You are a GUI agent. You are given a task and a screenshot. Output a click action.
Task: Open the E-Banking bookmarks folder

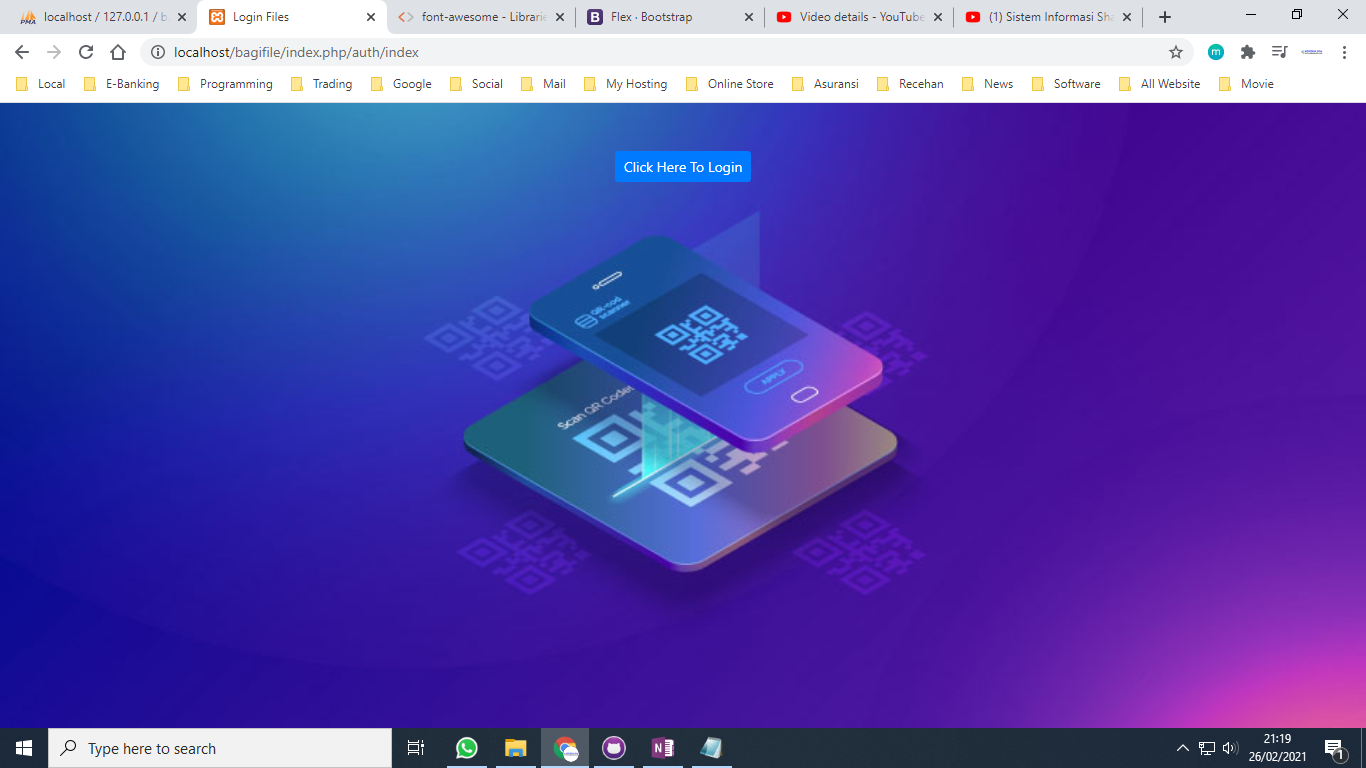pyautogui.click(x=122, y=84)
